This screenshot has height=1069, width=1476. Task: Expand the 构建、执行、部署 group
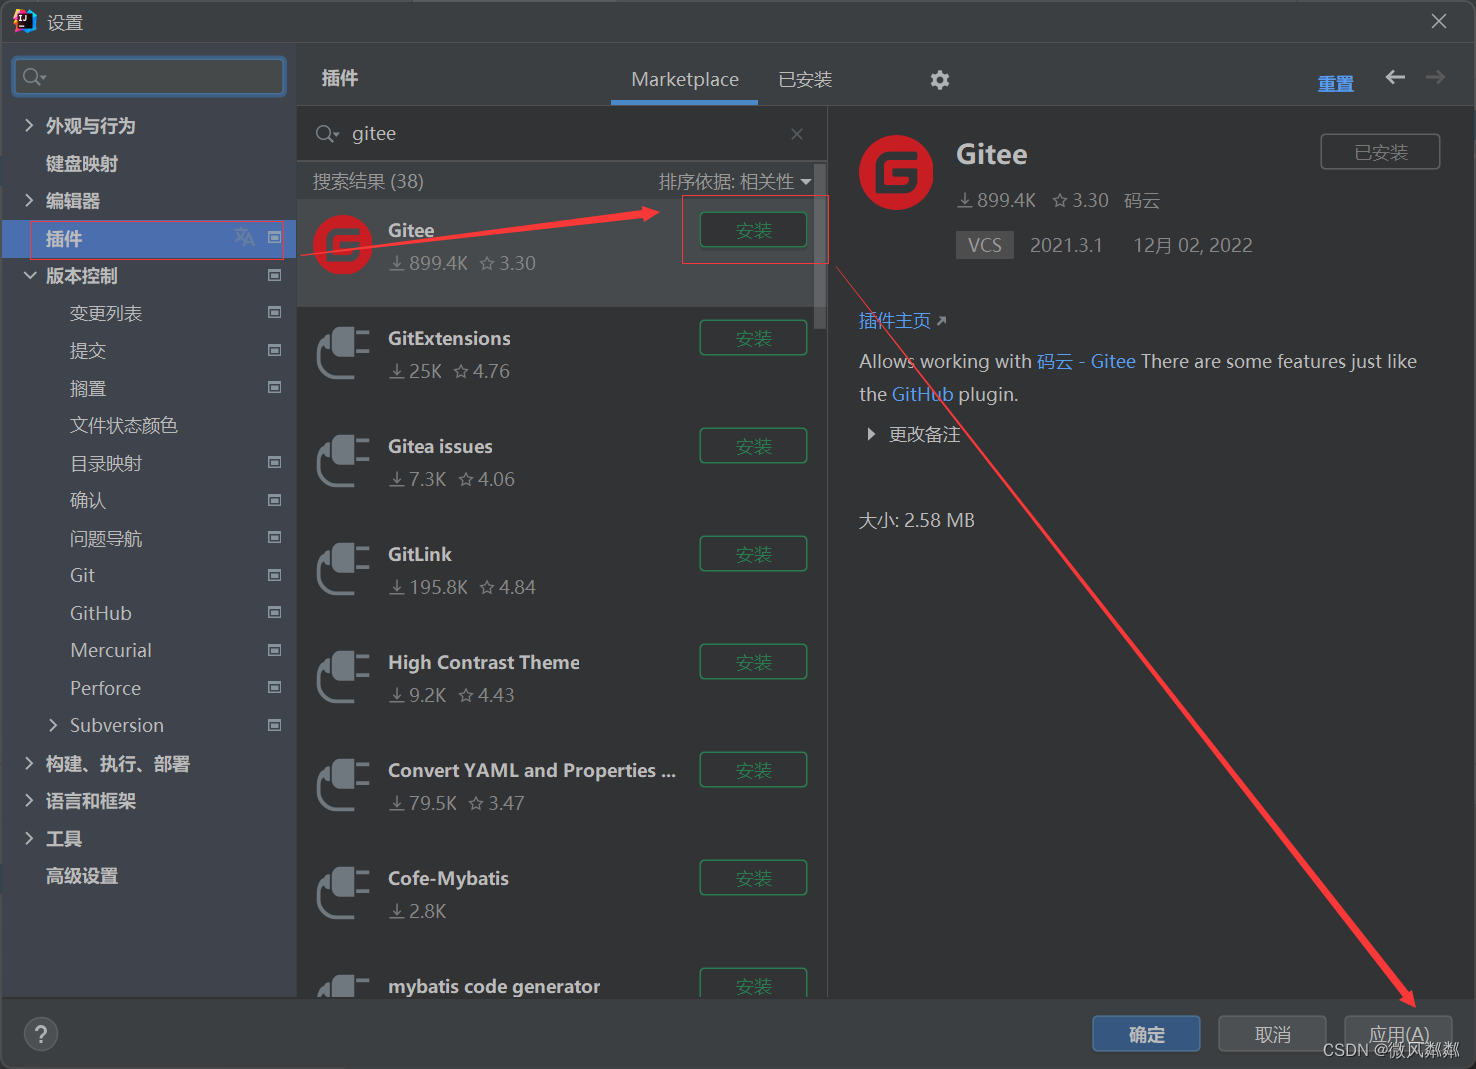pyautogui.click(x=29, y=763)
